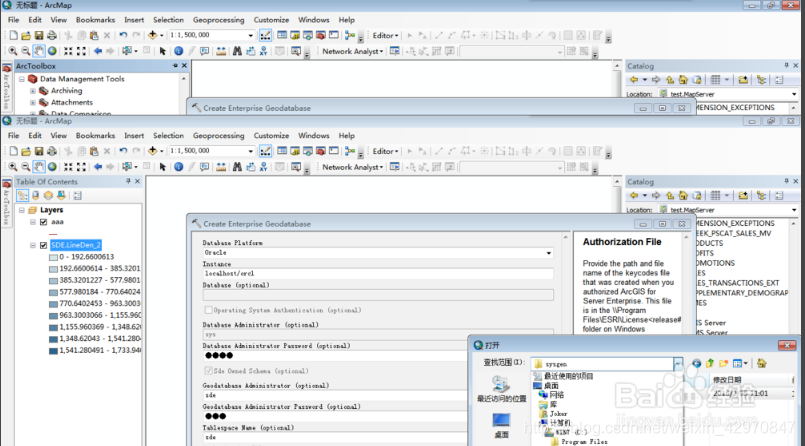Click List By Selection icon

pos(61,196)
